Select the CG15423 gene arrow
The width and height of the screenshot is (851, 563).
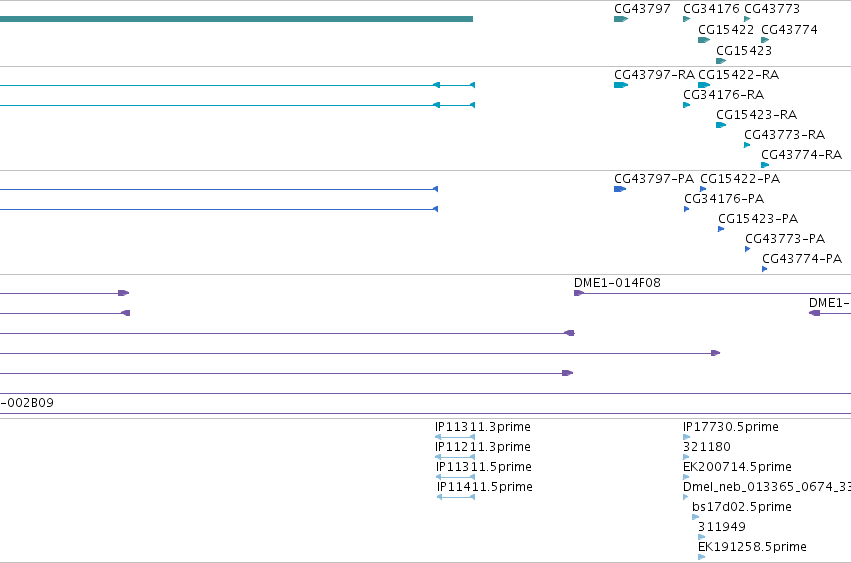(721, 61)
